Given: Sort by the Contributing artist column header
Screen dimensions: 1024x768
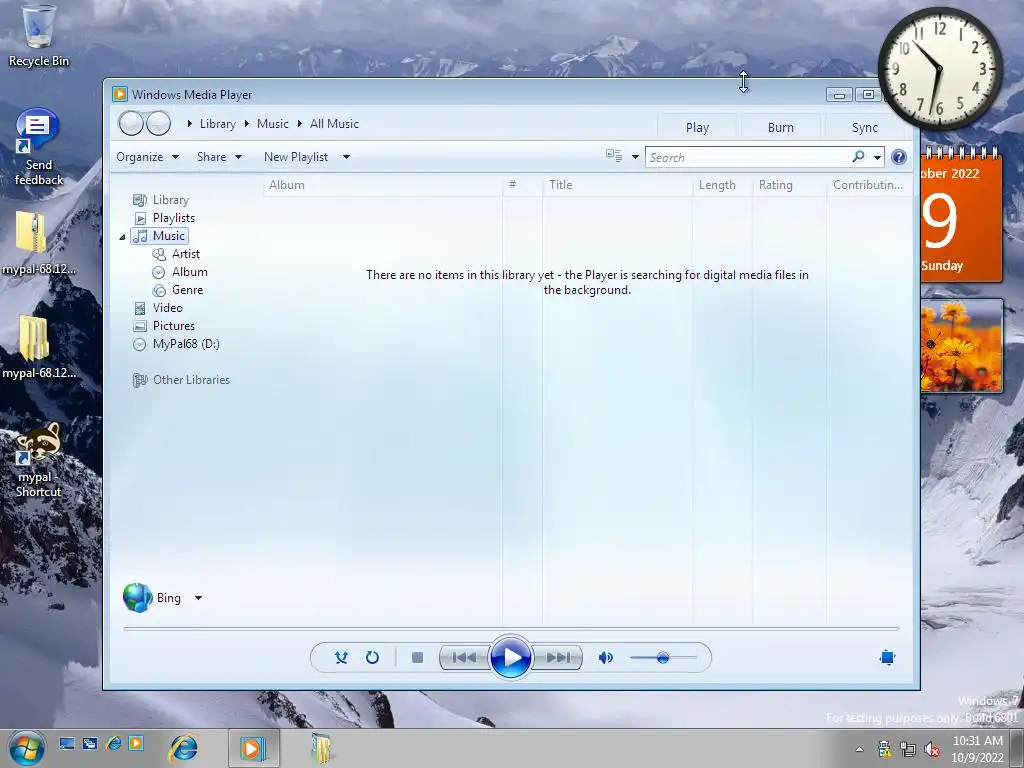Looking at the screenshot, I should click(x=868, y=185).
